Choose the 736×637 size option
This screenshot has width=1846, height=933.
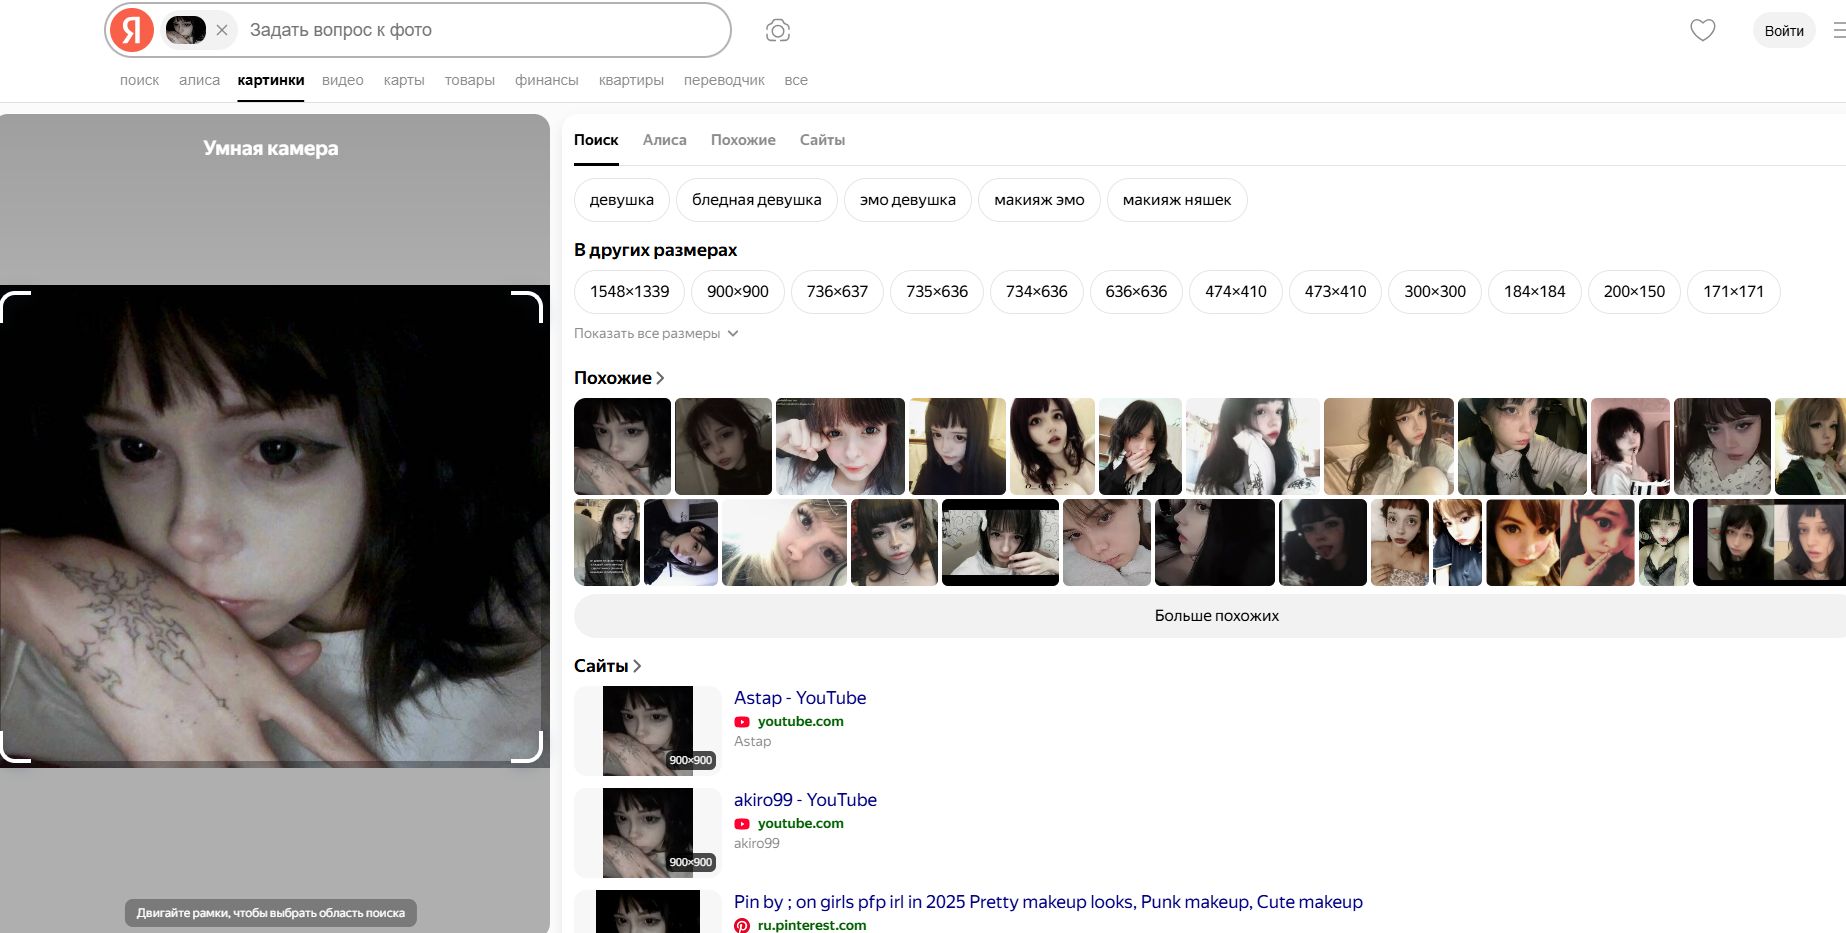837,292
